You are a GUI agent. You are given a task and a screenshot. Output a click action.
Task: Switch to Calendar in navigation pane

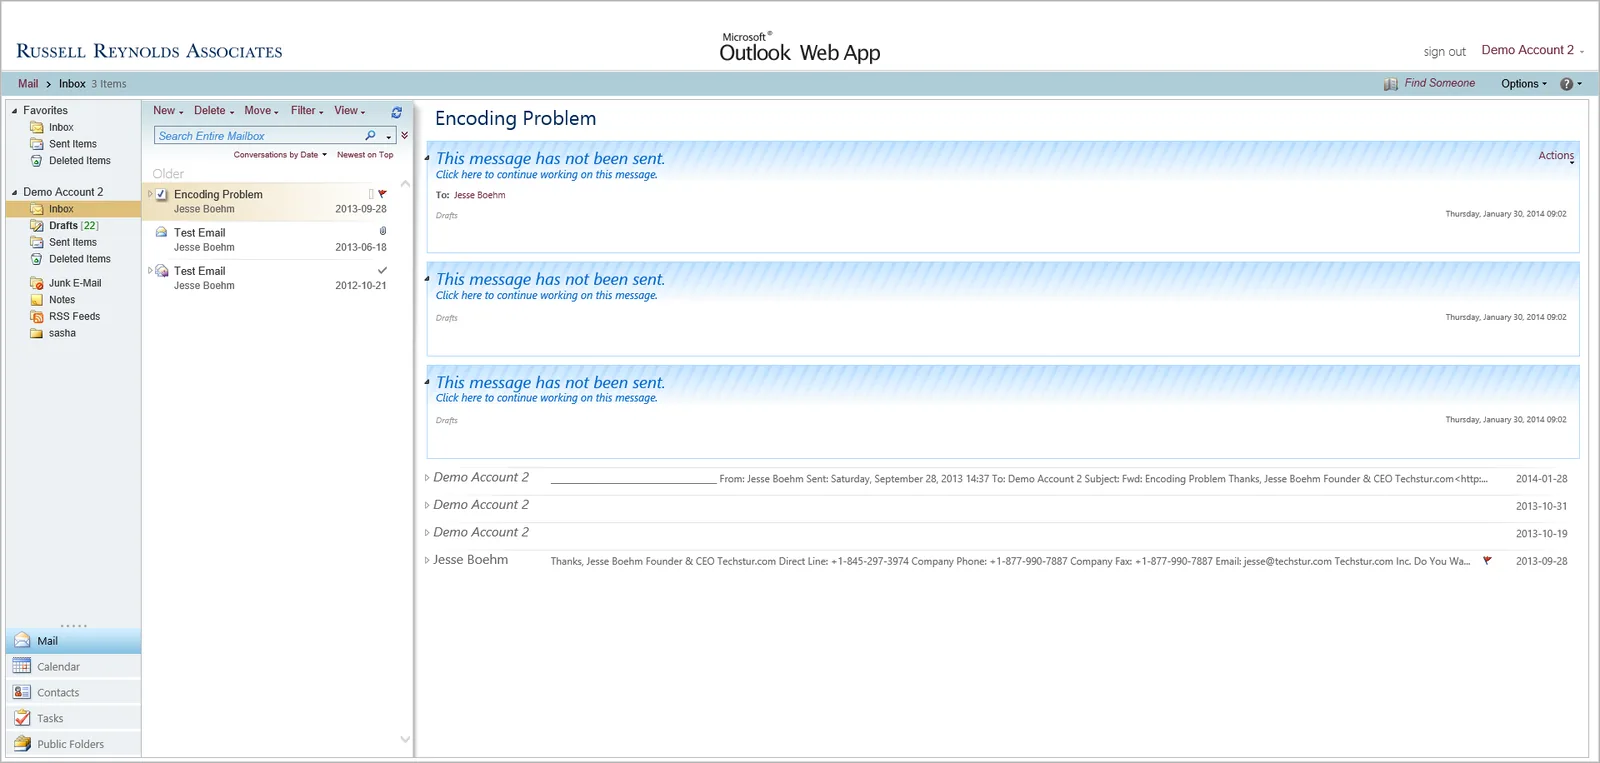[x=73, y=666]
